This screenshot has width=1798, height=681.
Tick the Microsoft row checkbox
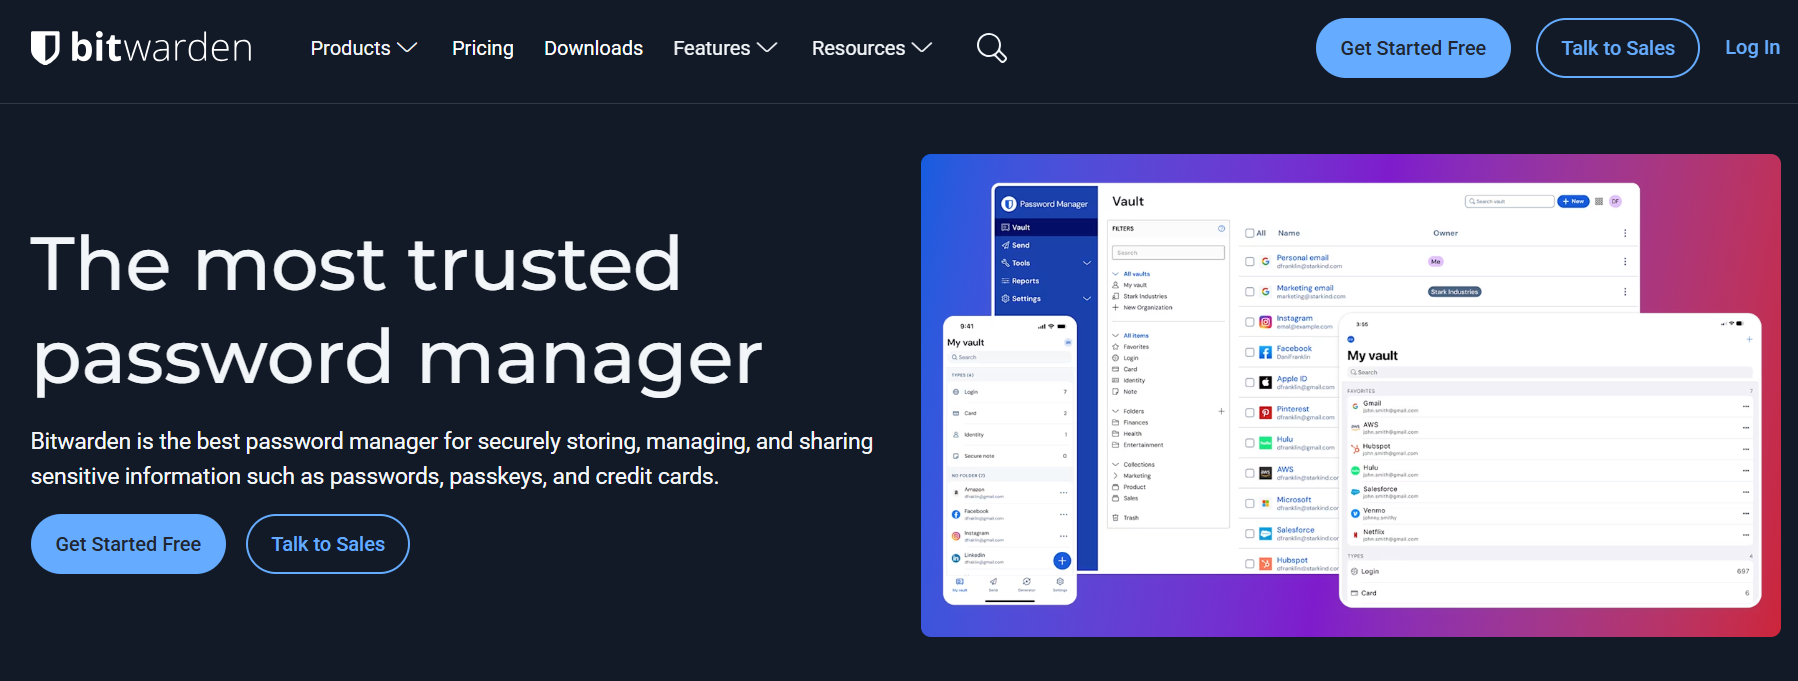1250,503
